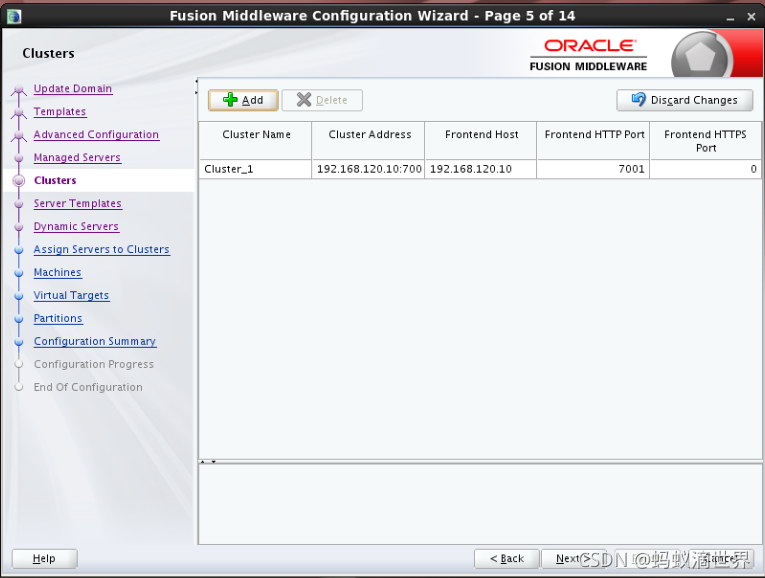Click the green plus icon on Add
The height and width of the screenshot is (578, 765).
pos(230,100)
